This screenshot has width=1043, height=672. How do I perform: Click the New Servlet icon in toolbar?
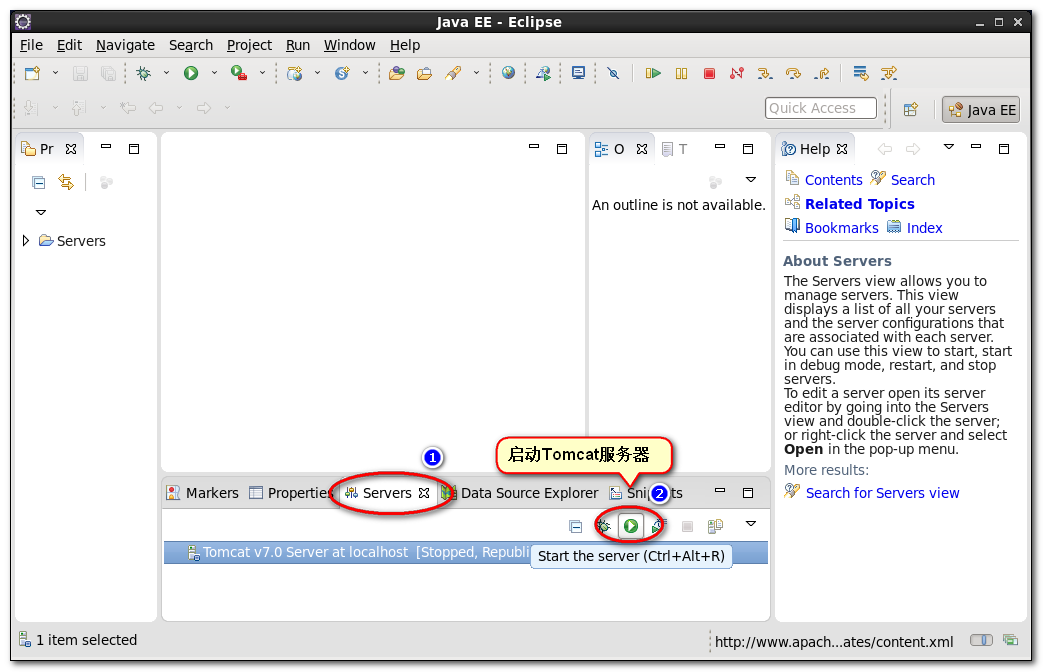(x=342, y=73)
